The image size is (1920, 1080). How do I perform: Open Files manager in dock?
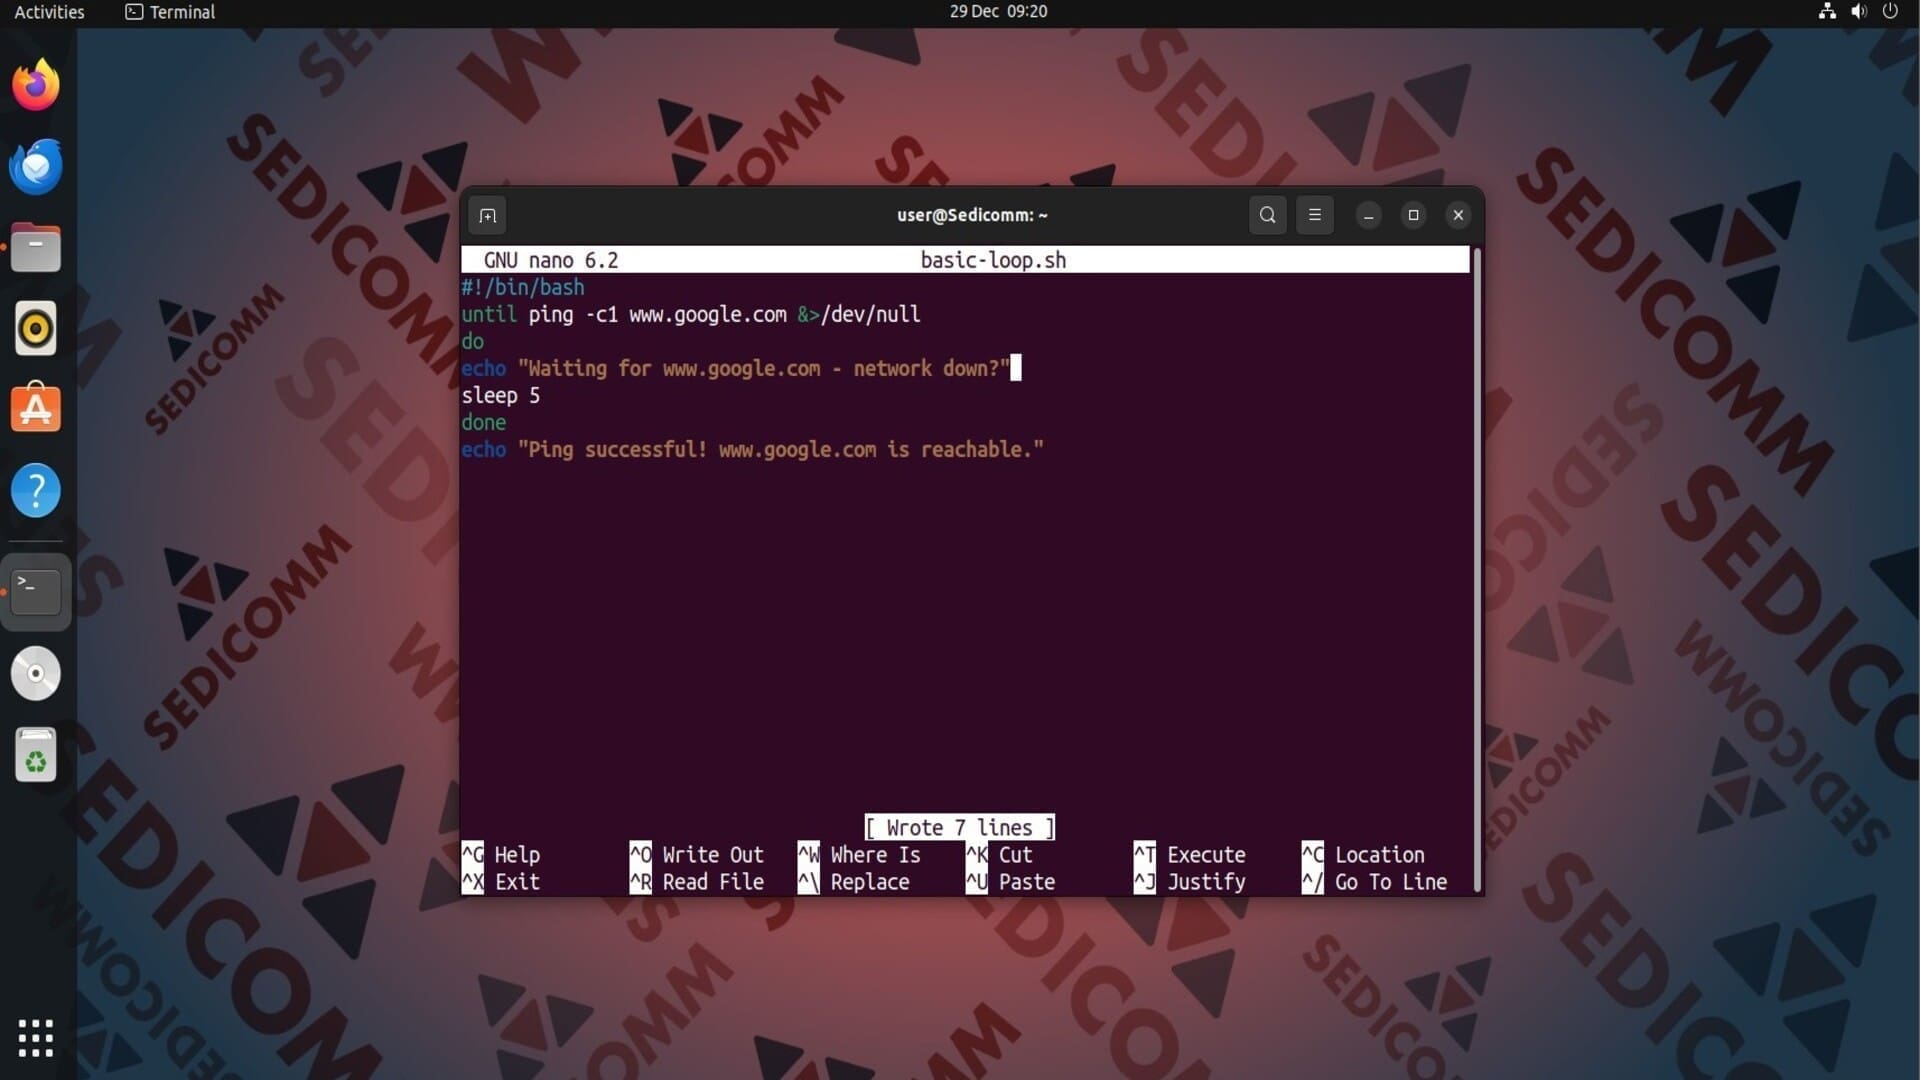click(36, 247)
